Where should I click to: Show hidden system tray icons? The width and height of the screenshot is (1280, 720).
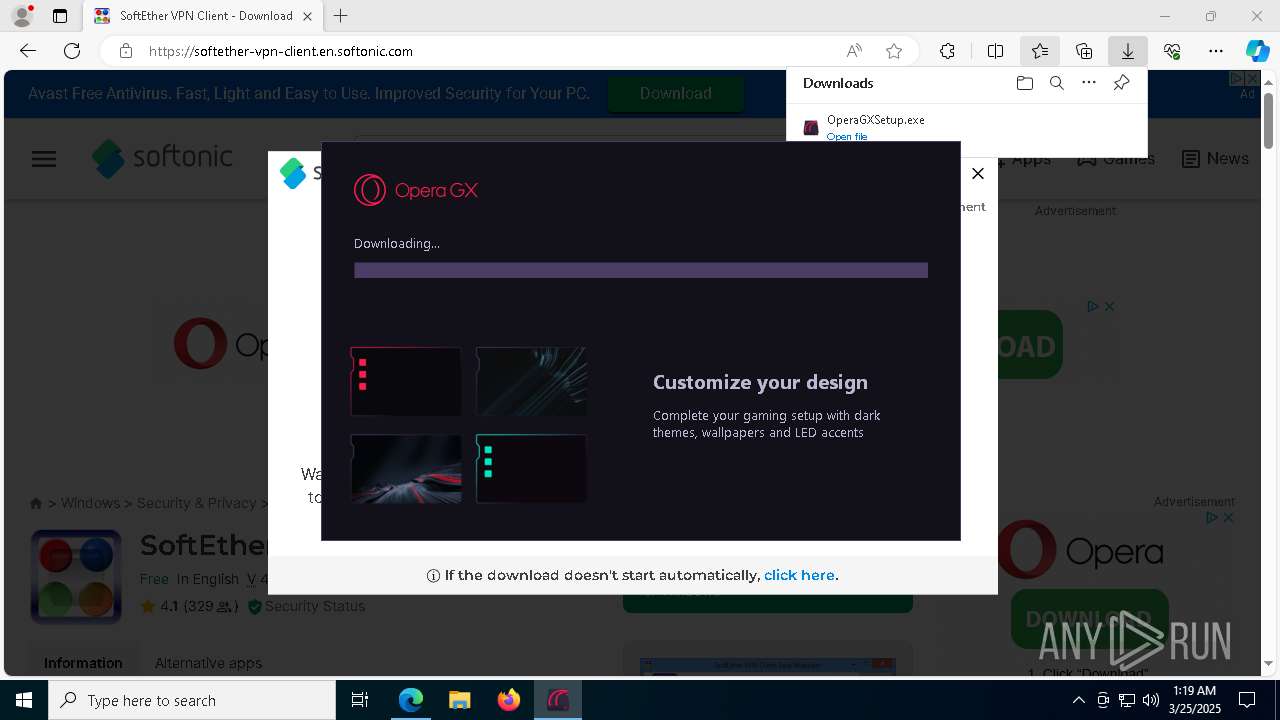pos(1079,700)
